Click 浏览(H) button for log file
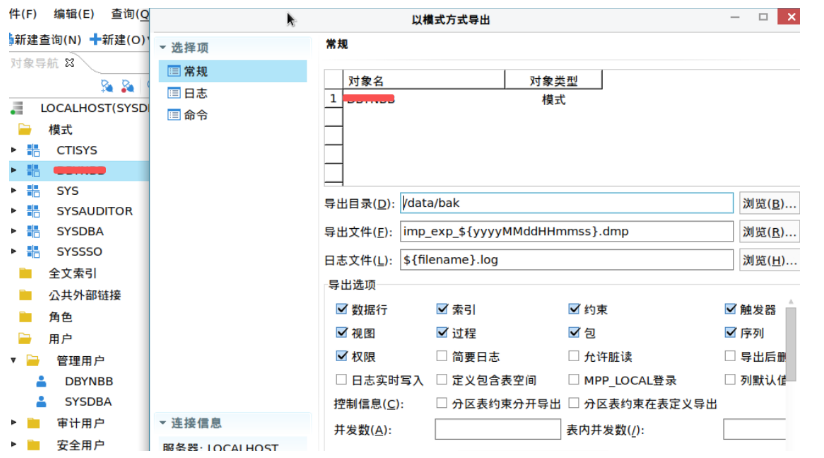 click(x=769, y=260)
